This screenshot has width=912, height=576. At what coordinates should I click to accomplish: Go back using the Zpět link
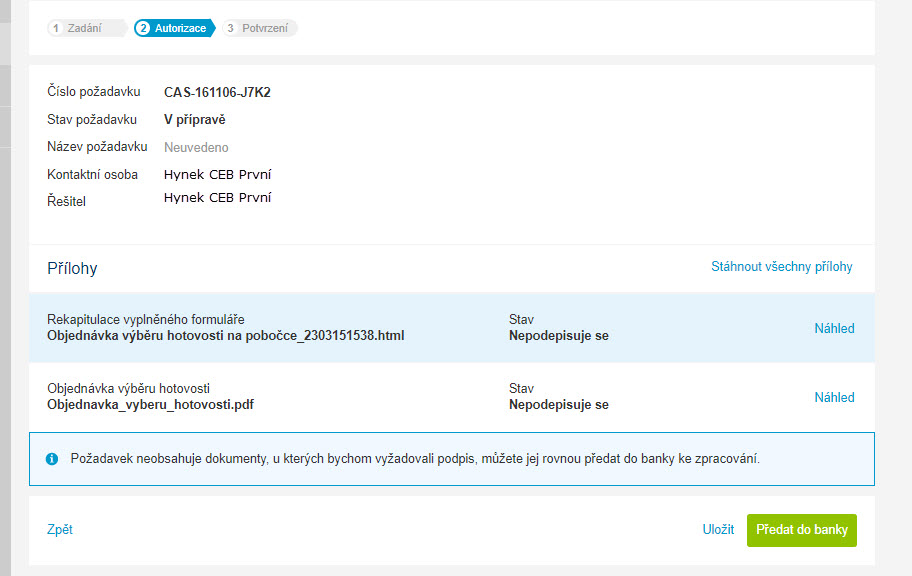[x=60, y=529]
